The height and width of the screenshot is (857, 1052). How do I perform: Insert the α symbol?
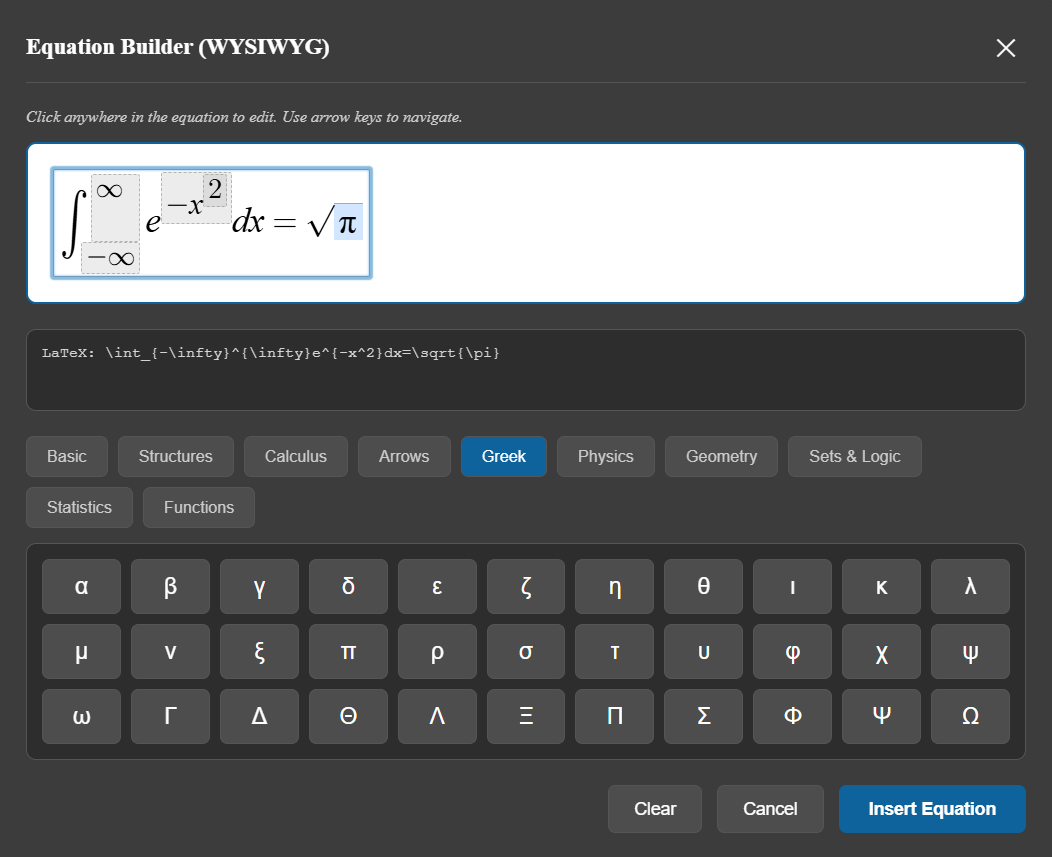(81, 587)
